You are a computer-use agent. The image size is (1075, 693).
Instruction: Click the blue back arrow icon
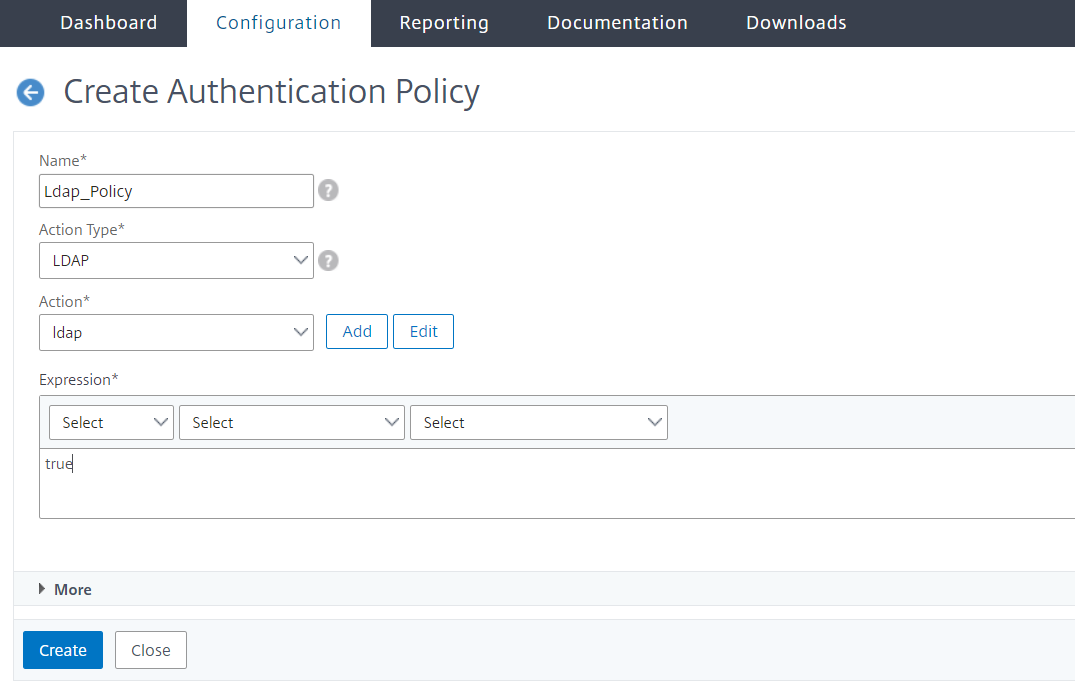coord(30,93)
